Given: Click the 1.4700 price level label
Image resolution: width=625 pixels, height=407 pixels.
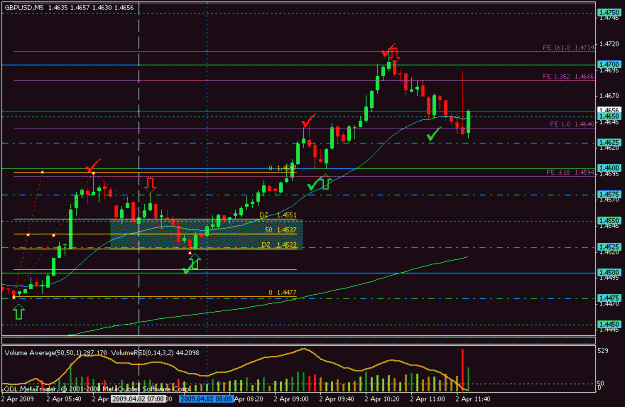Looking at the screenshot, I should click(609, 64).
